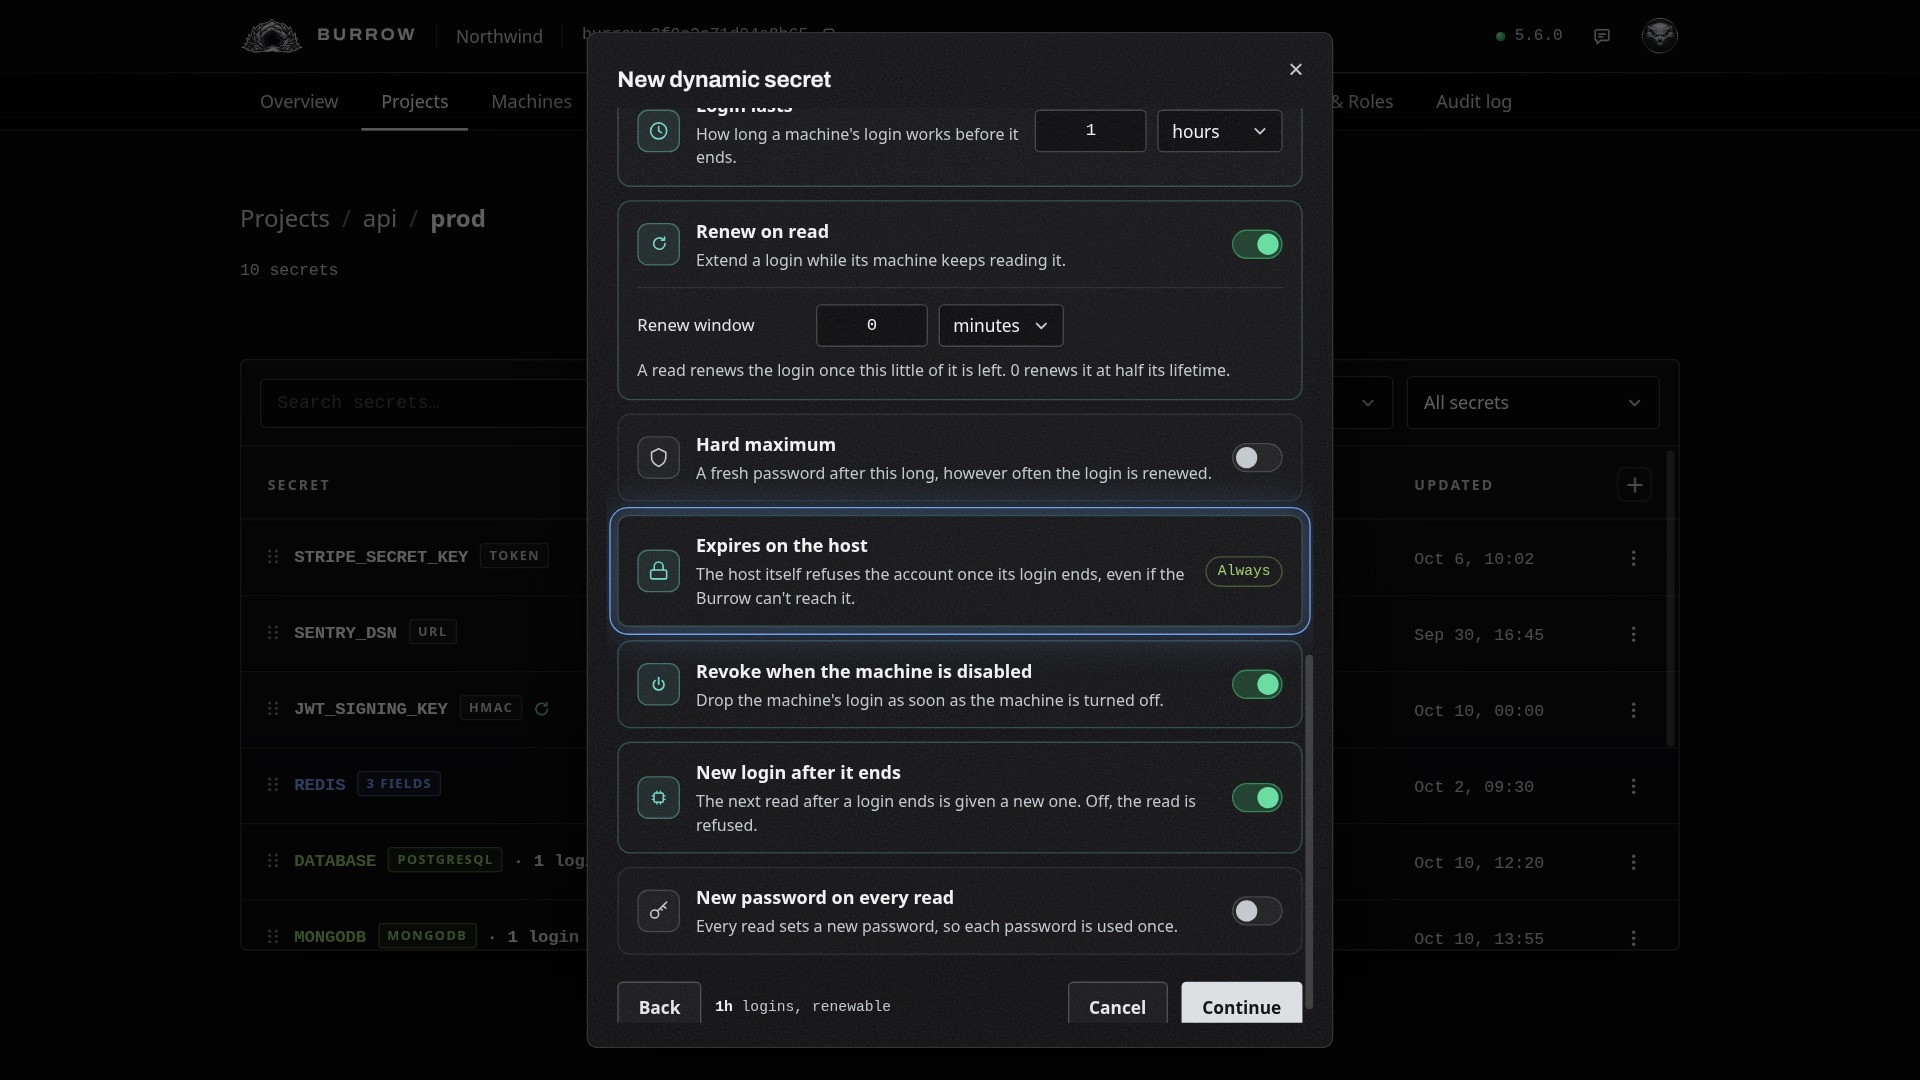Viewport: 1920px width, 1080px height.
Task: Open the user avatar menu
Action: (1660, 35)
